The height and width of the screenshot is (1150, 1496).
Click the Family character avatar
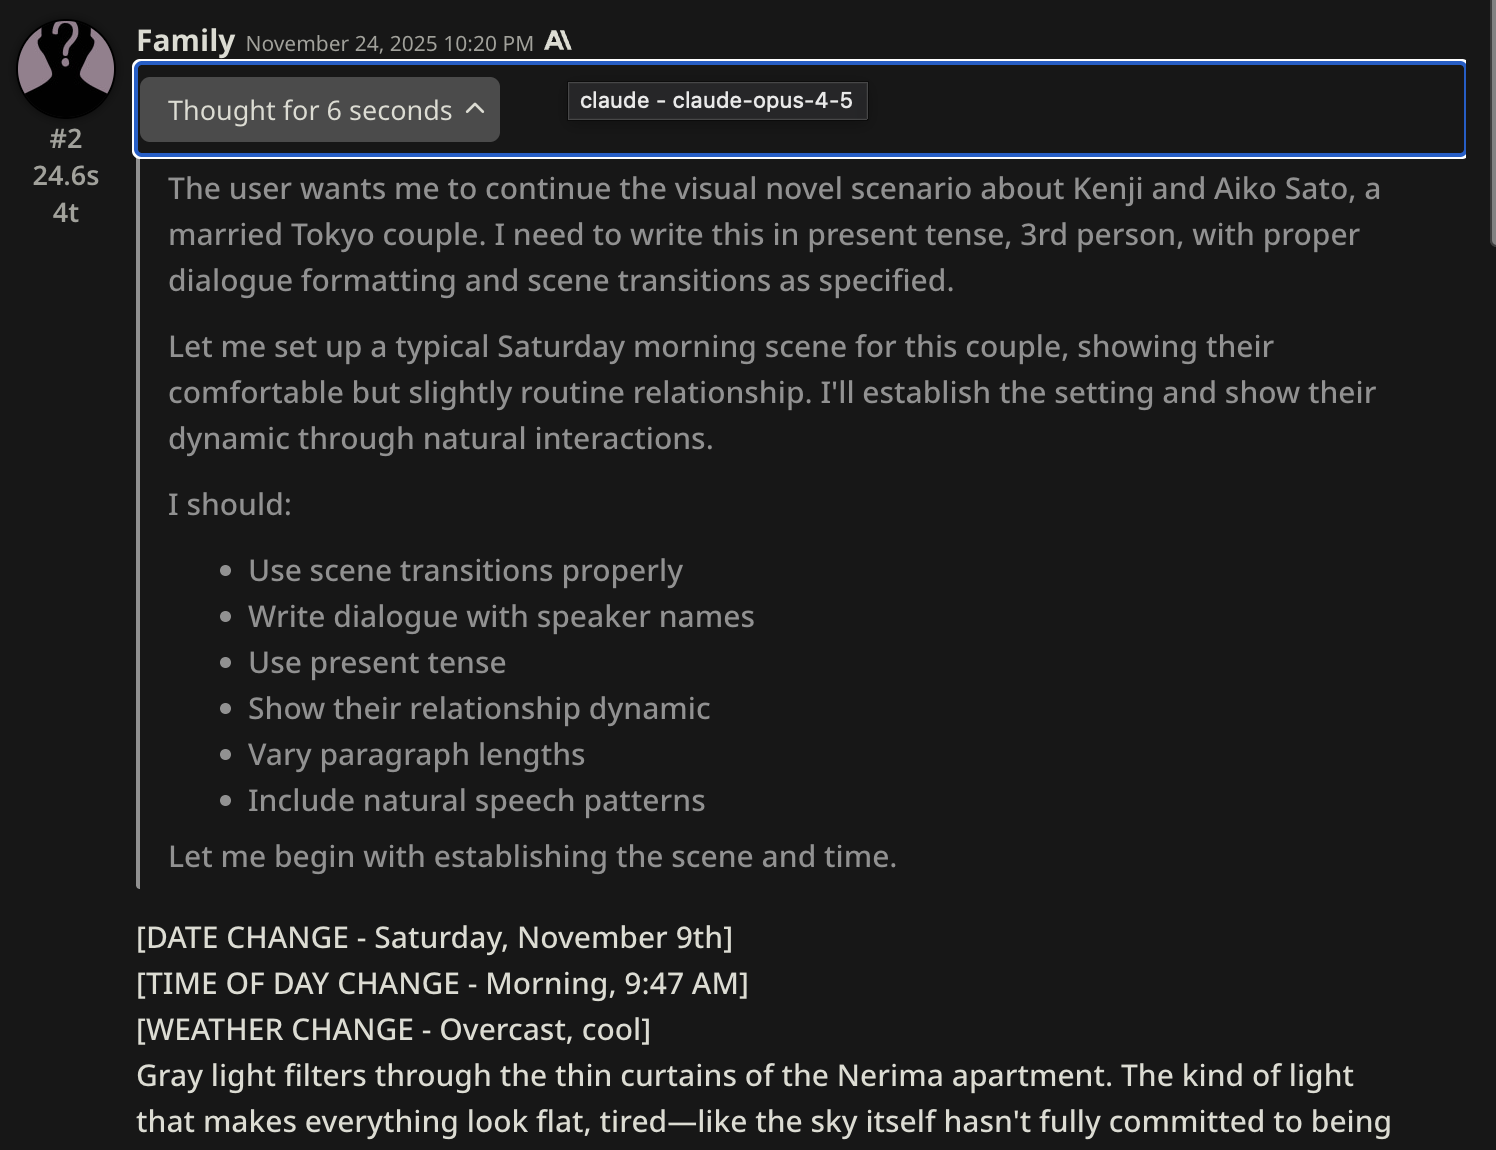click(x=66, y=68)
